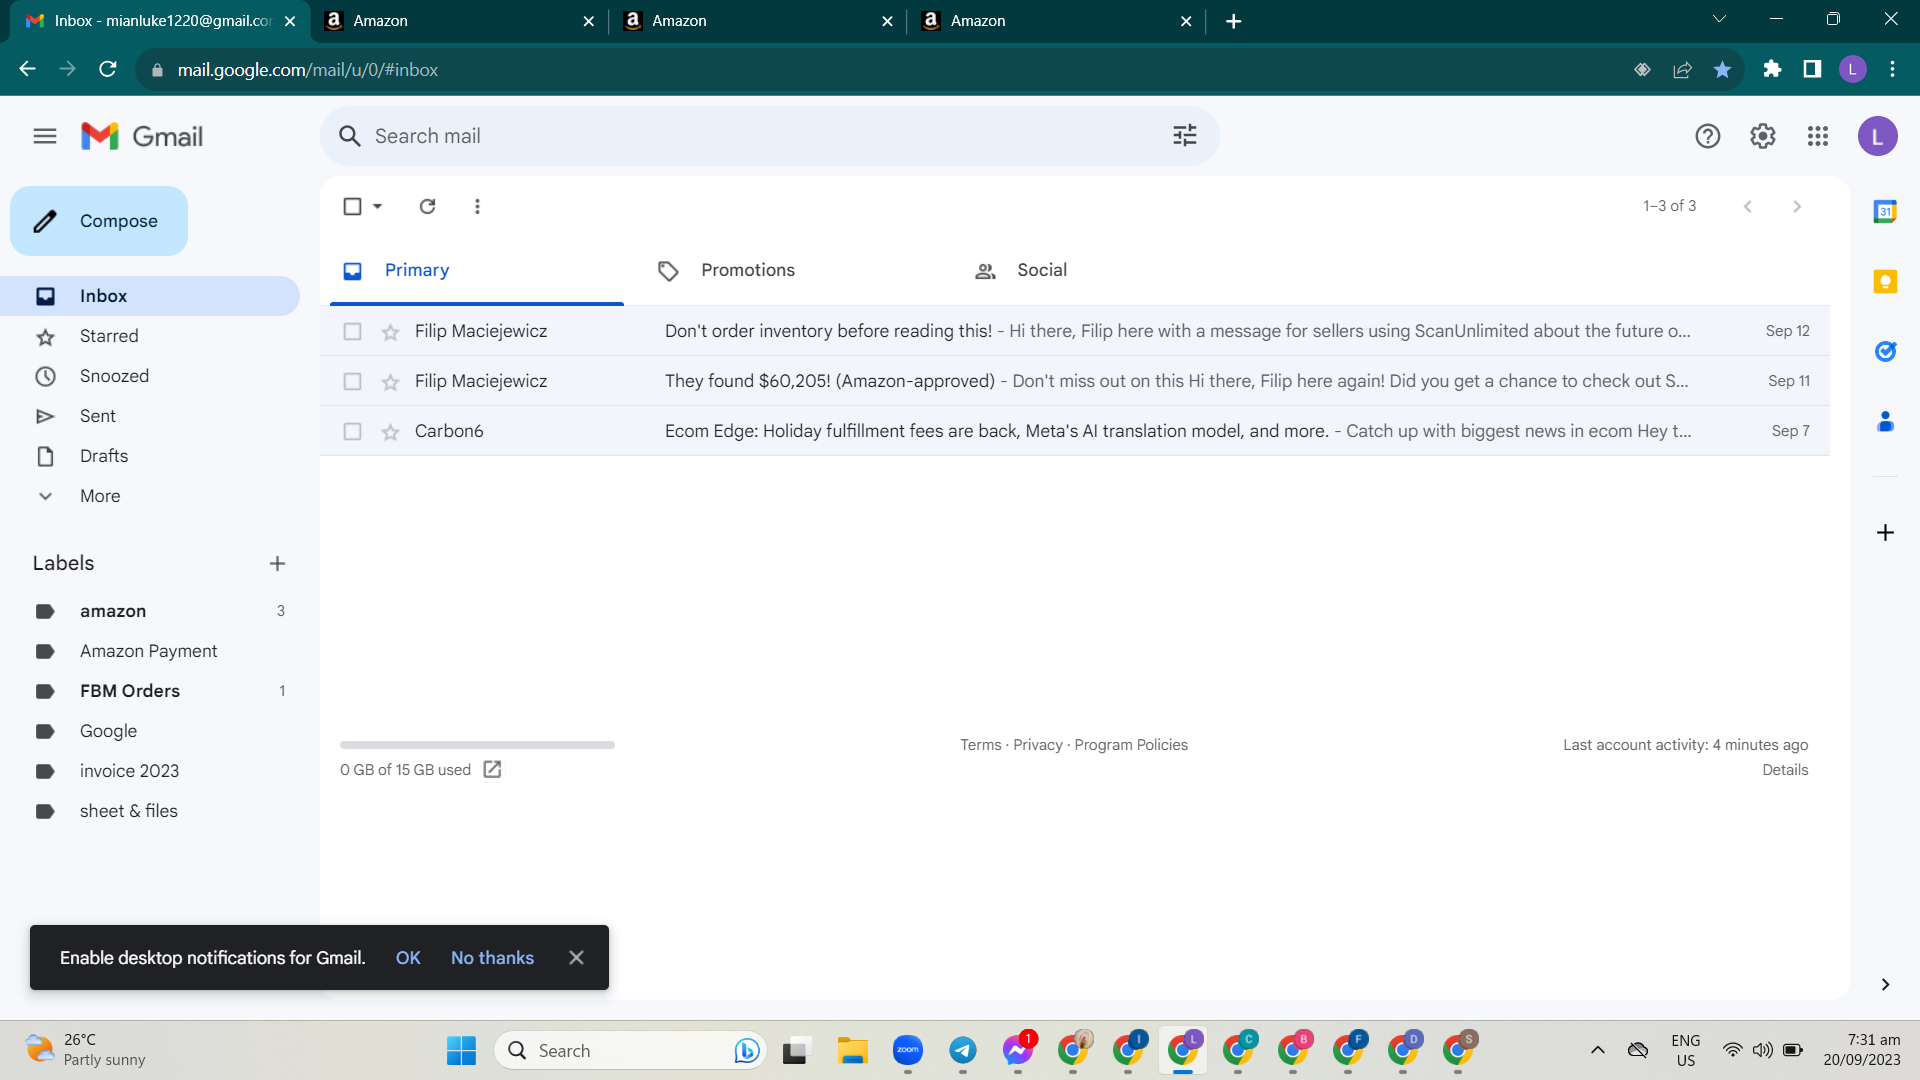Expand the select dropdown arrow
Screen dimensions: 1920x1080
(377, 206)
